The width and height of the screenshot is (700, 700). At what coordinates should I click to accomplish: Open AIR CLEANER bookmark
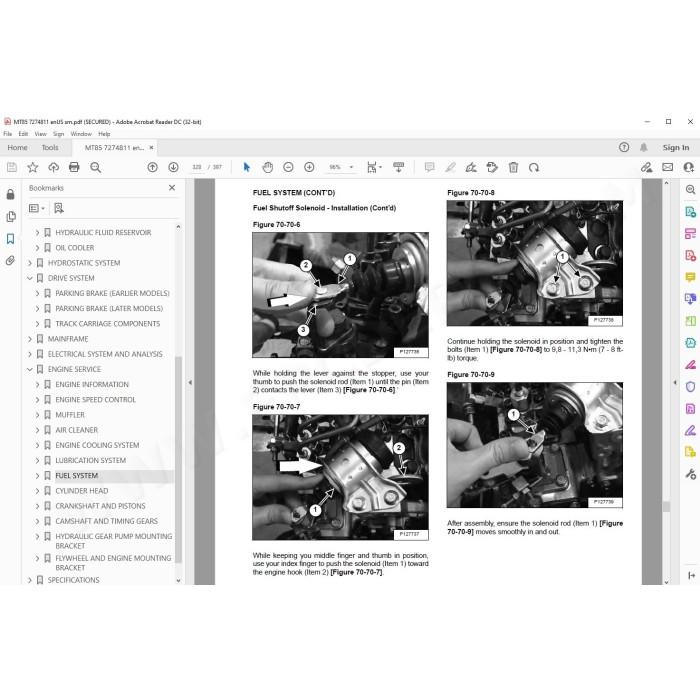(76, 430)
